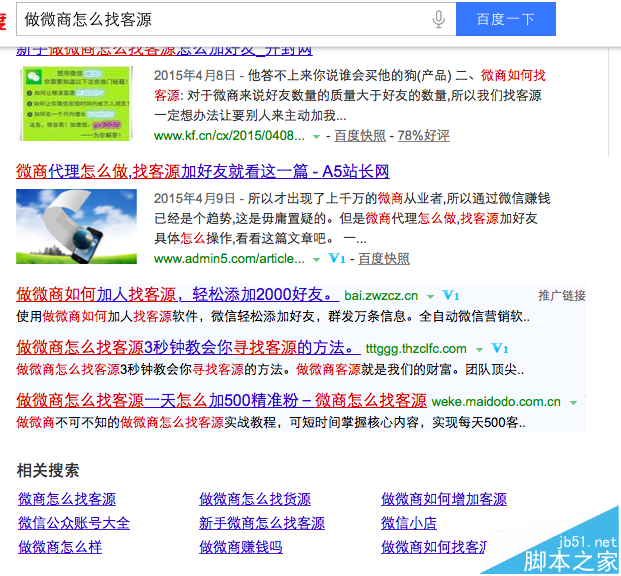The width and height of the screenshot is (621, 576).
Task: Click the 78%好评 rating link
Action: (x=423, y=135)
